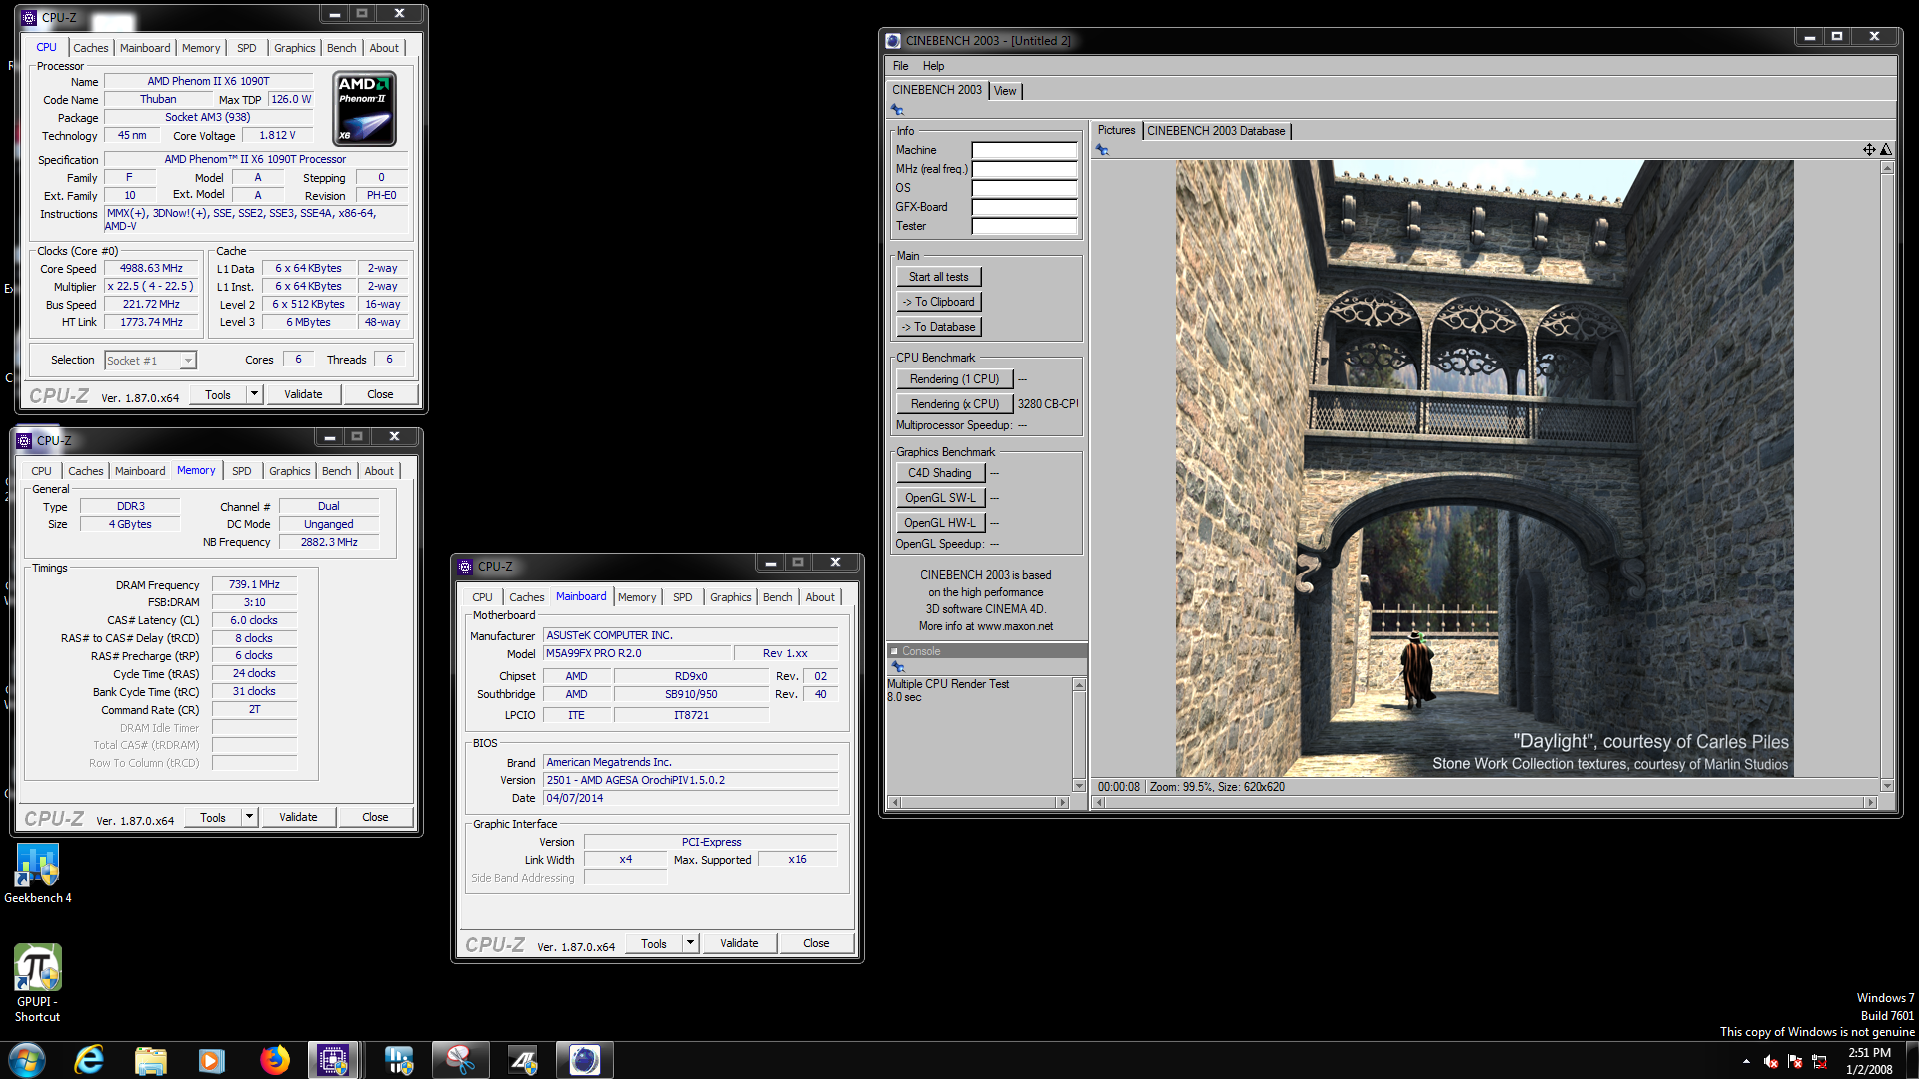The height and width of the screenshot is (1079, 1919).
Task: Launch Firefox from the taskbar
Action: pos(274,1060)
